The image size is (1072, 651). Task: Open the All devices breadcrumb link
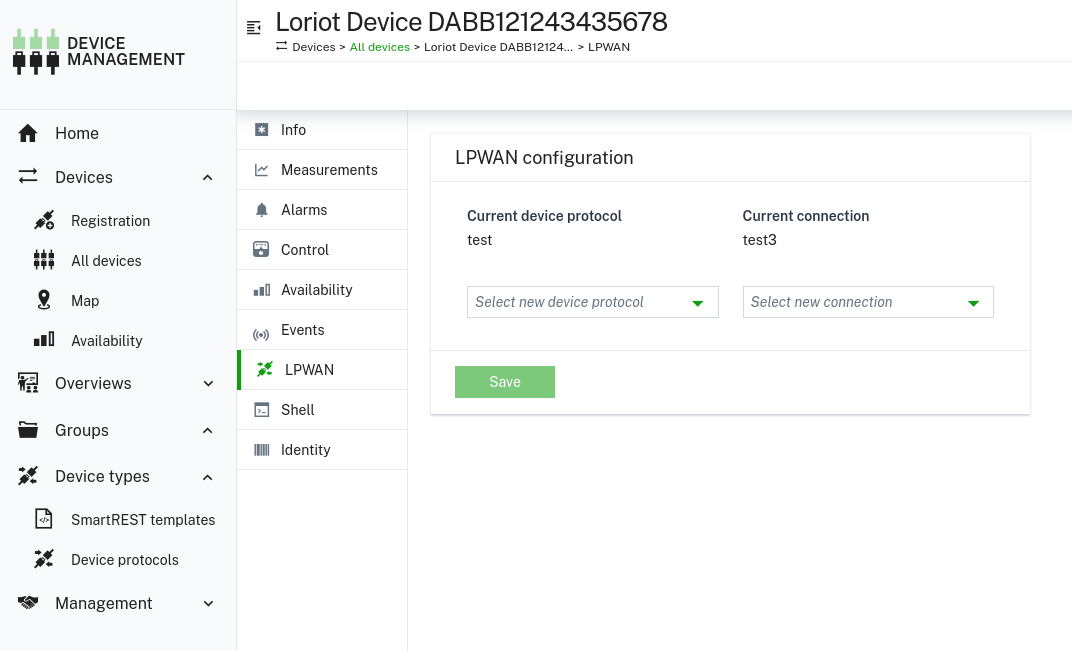pos(379,46)
